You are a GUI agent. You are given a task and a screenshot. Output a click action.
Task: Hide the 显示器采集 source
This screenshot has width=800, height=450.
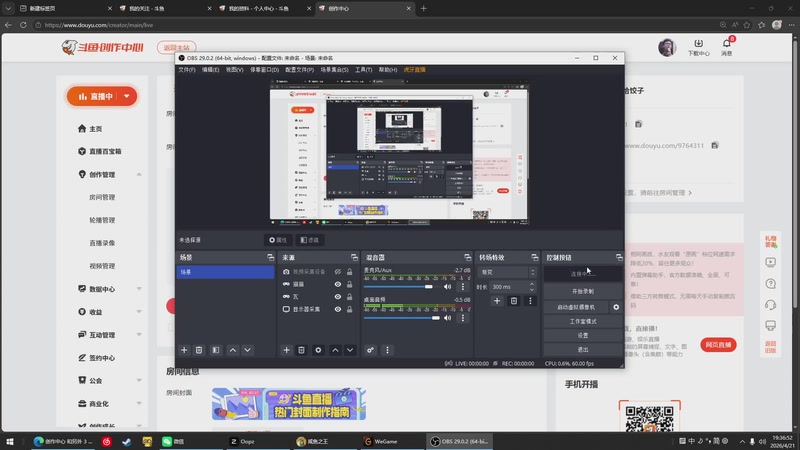(338, 309)
